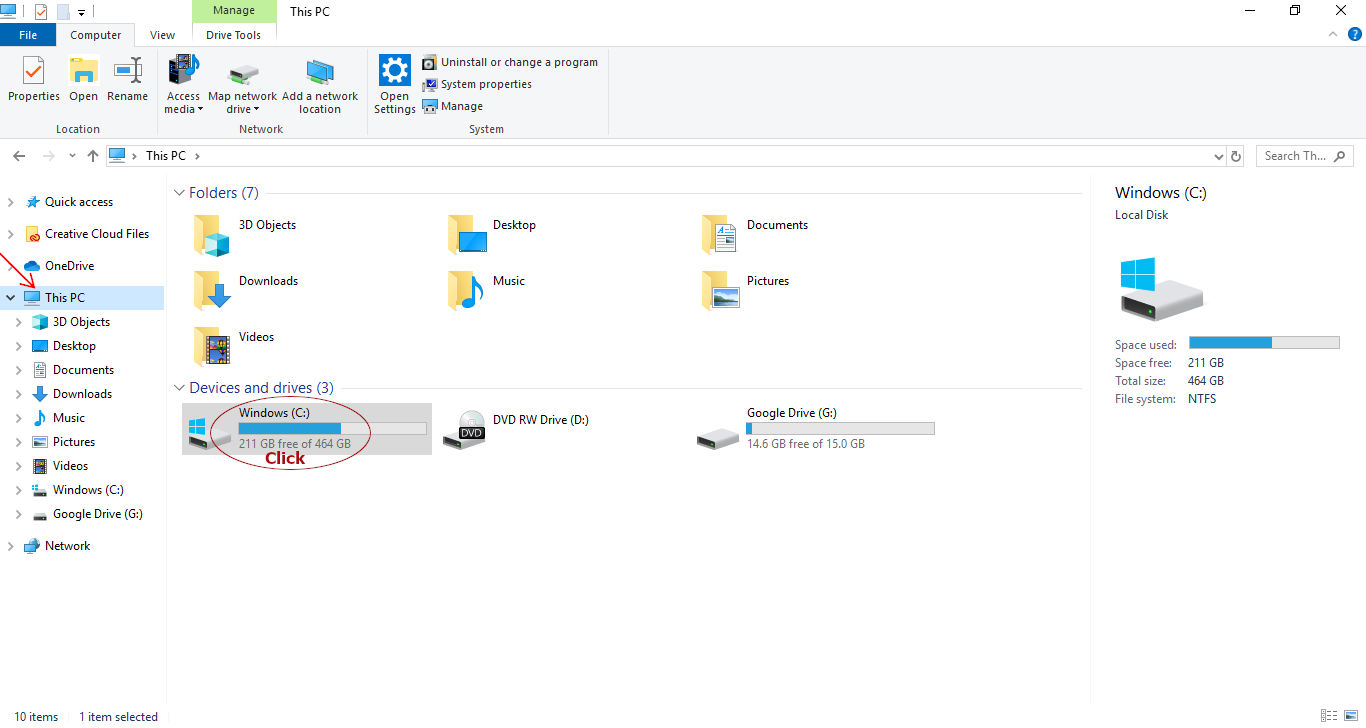The height and width of the screenshot is (728, 1366).
Task: Click Manage in the System group
Action: click(x=453, y=106)
